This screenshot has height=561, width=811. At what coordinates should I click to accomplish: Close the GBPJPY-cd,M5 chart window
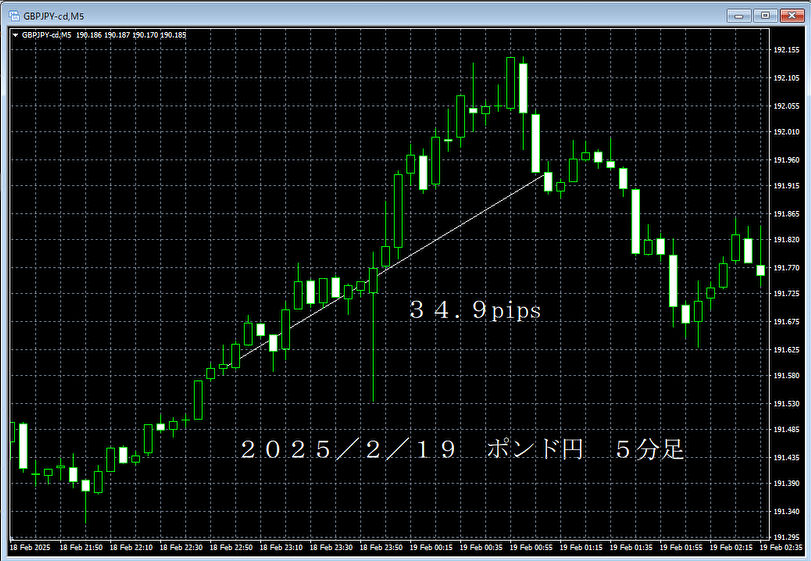coord(792,16)
